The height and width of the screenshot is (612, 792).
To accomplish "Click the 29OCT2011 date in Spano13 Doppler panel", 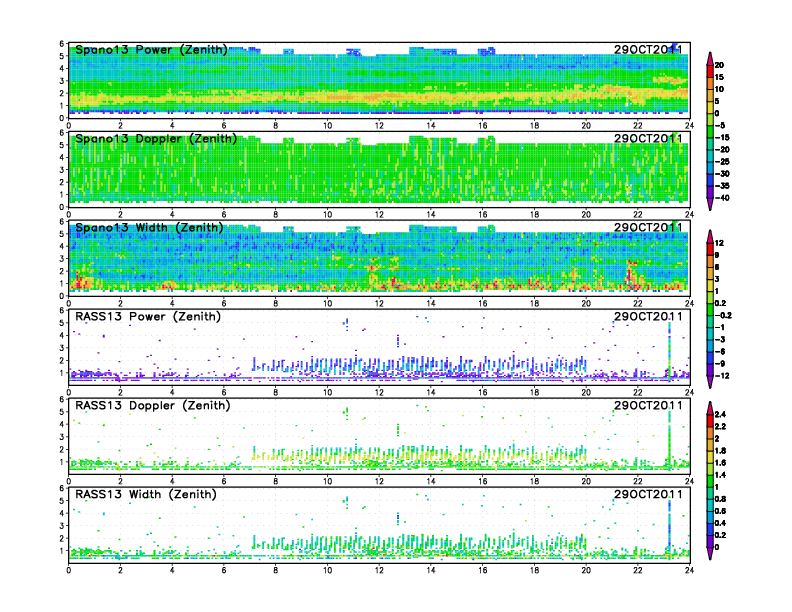I will [x=648, y=138].
